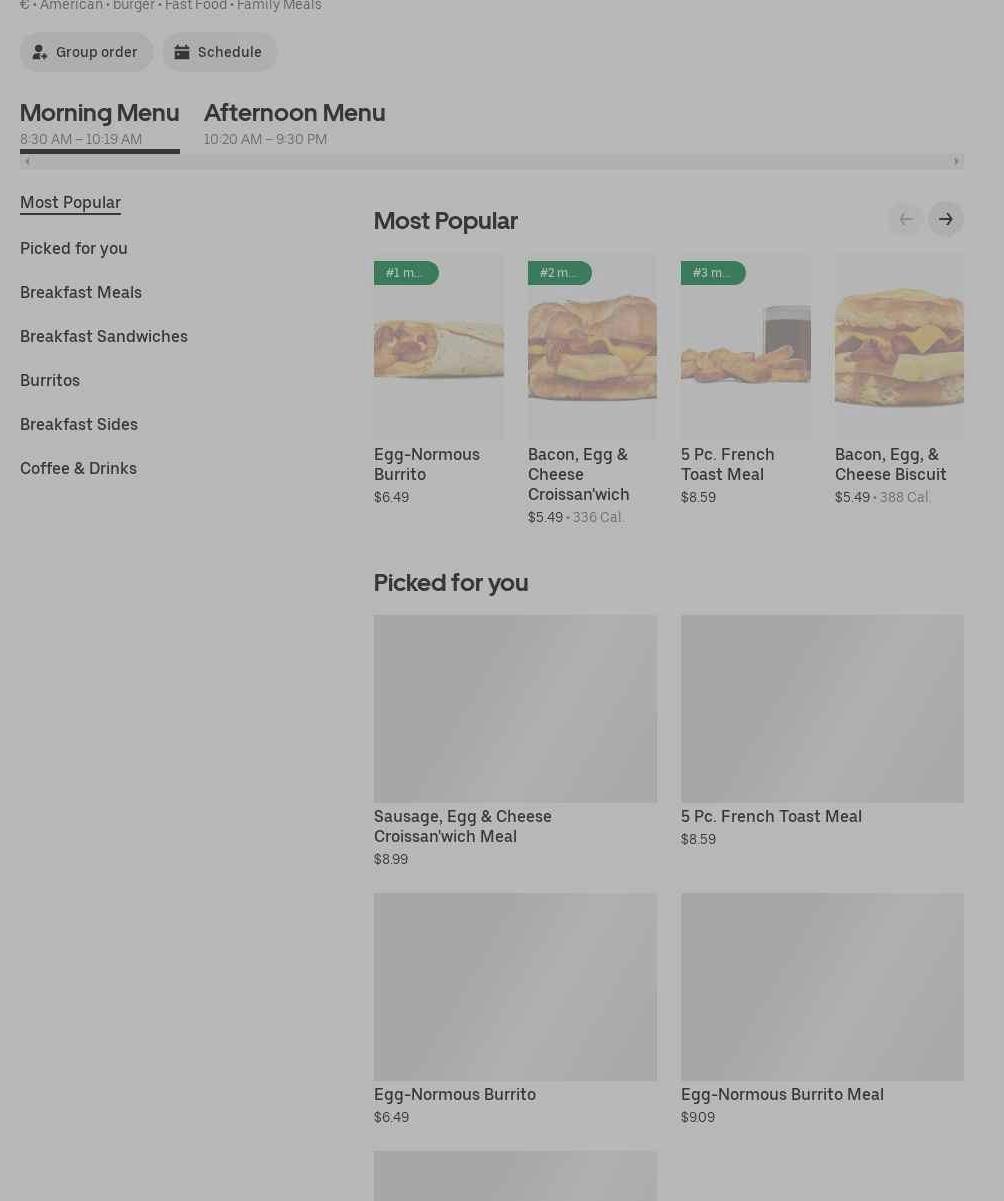Open the Coffee & Drinks category
Viewport: 1004px width, 1201px height.
(x=78, y=468)
